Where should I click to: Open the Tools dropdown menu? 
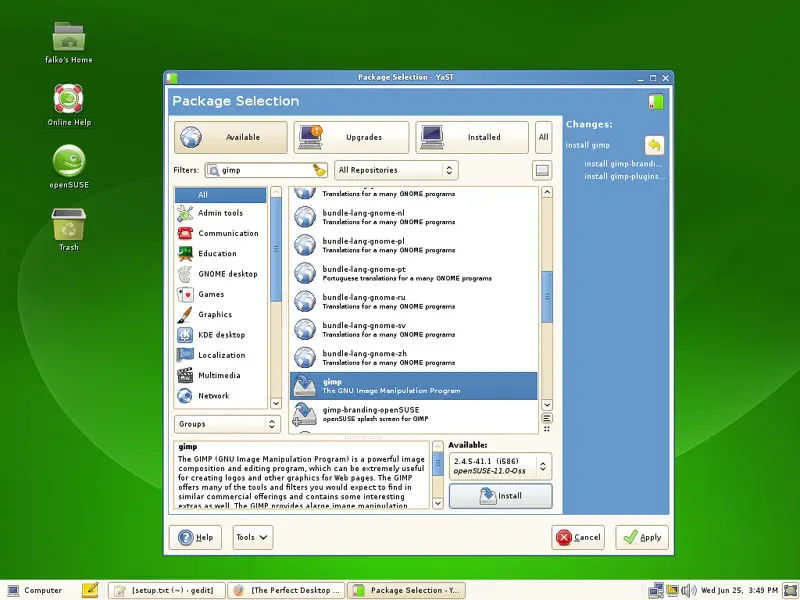coord(252,537)
